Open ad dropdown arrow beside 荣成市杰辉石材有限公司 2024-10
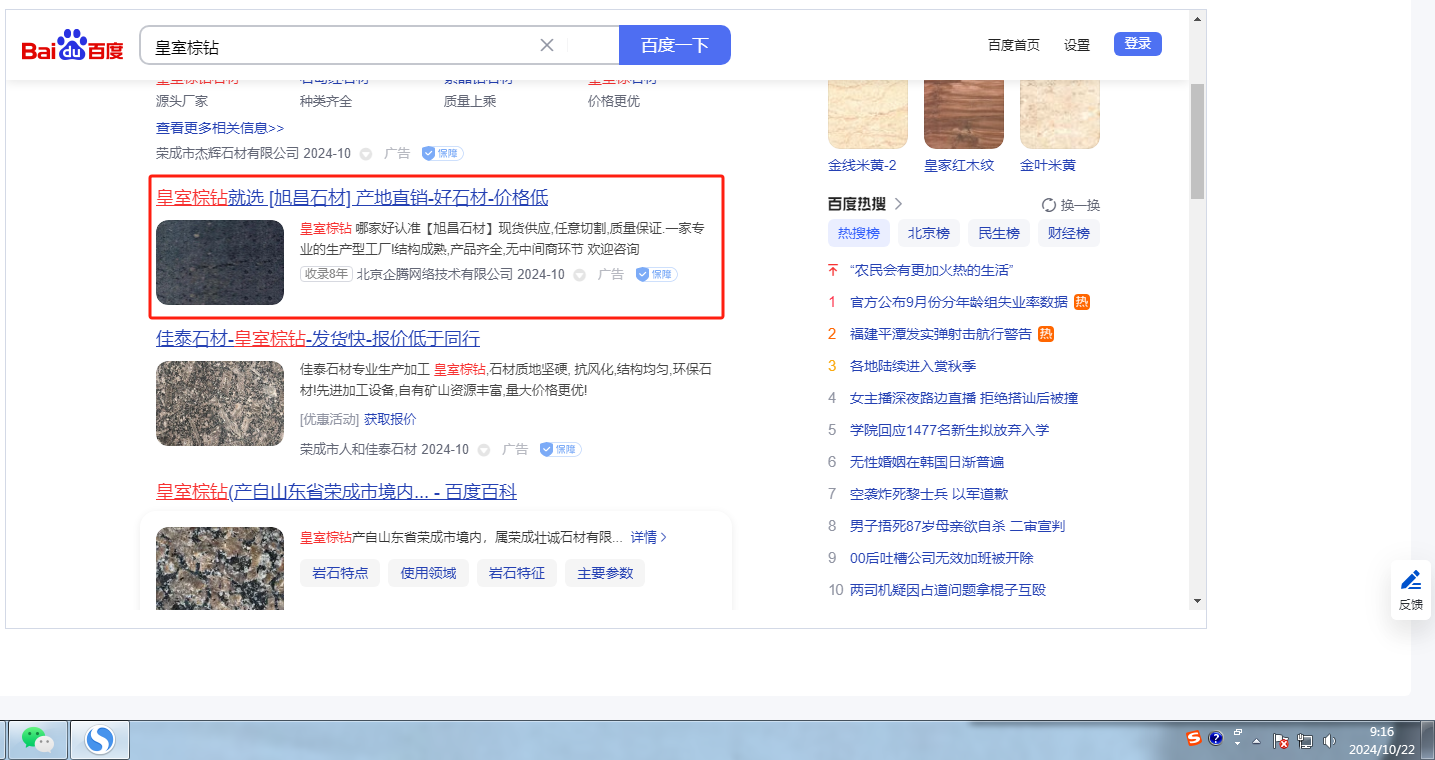Viewport: 1435px width, 760px height. coord(365,154)
